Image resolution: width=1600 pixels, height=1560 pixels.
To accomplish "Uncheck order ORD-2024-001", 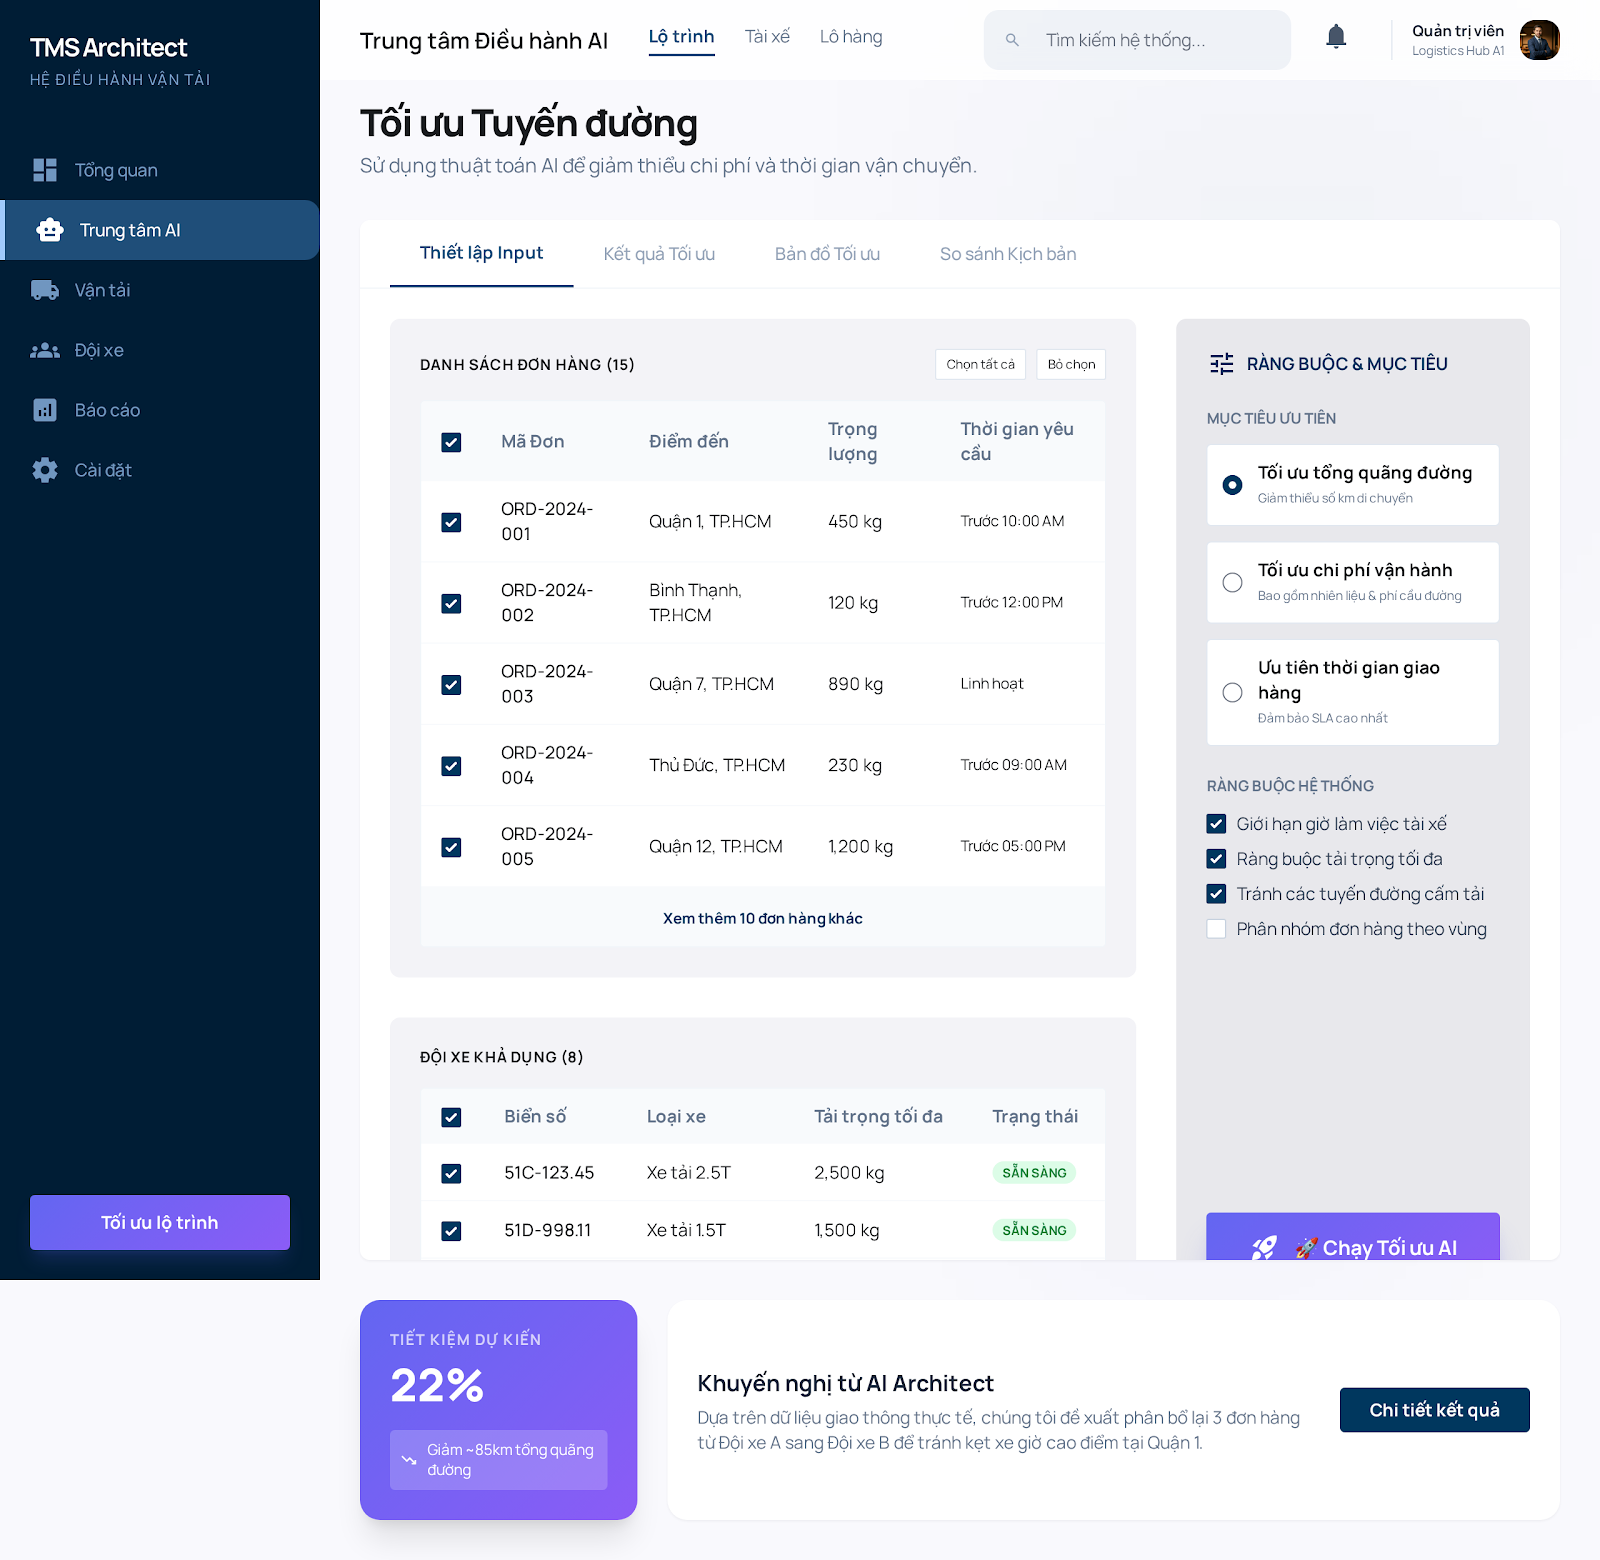I will 452,522.
